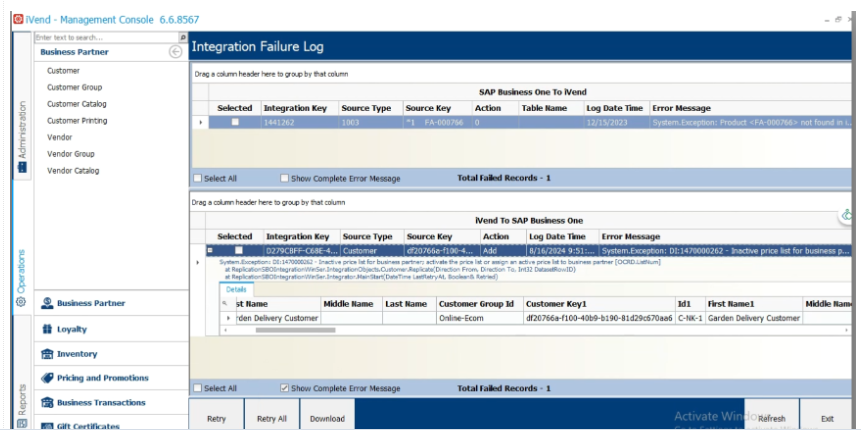
Task: Click the Gift Certificates module icon
Action: tap(47, 426)
